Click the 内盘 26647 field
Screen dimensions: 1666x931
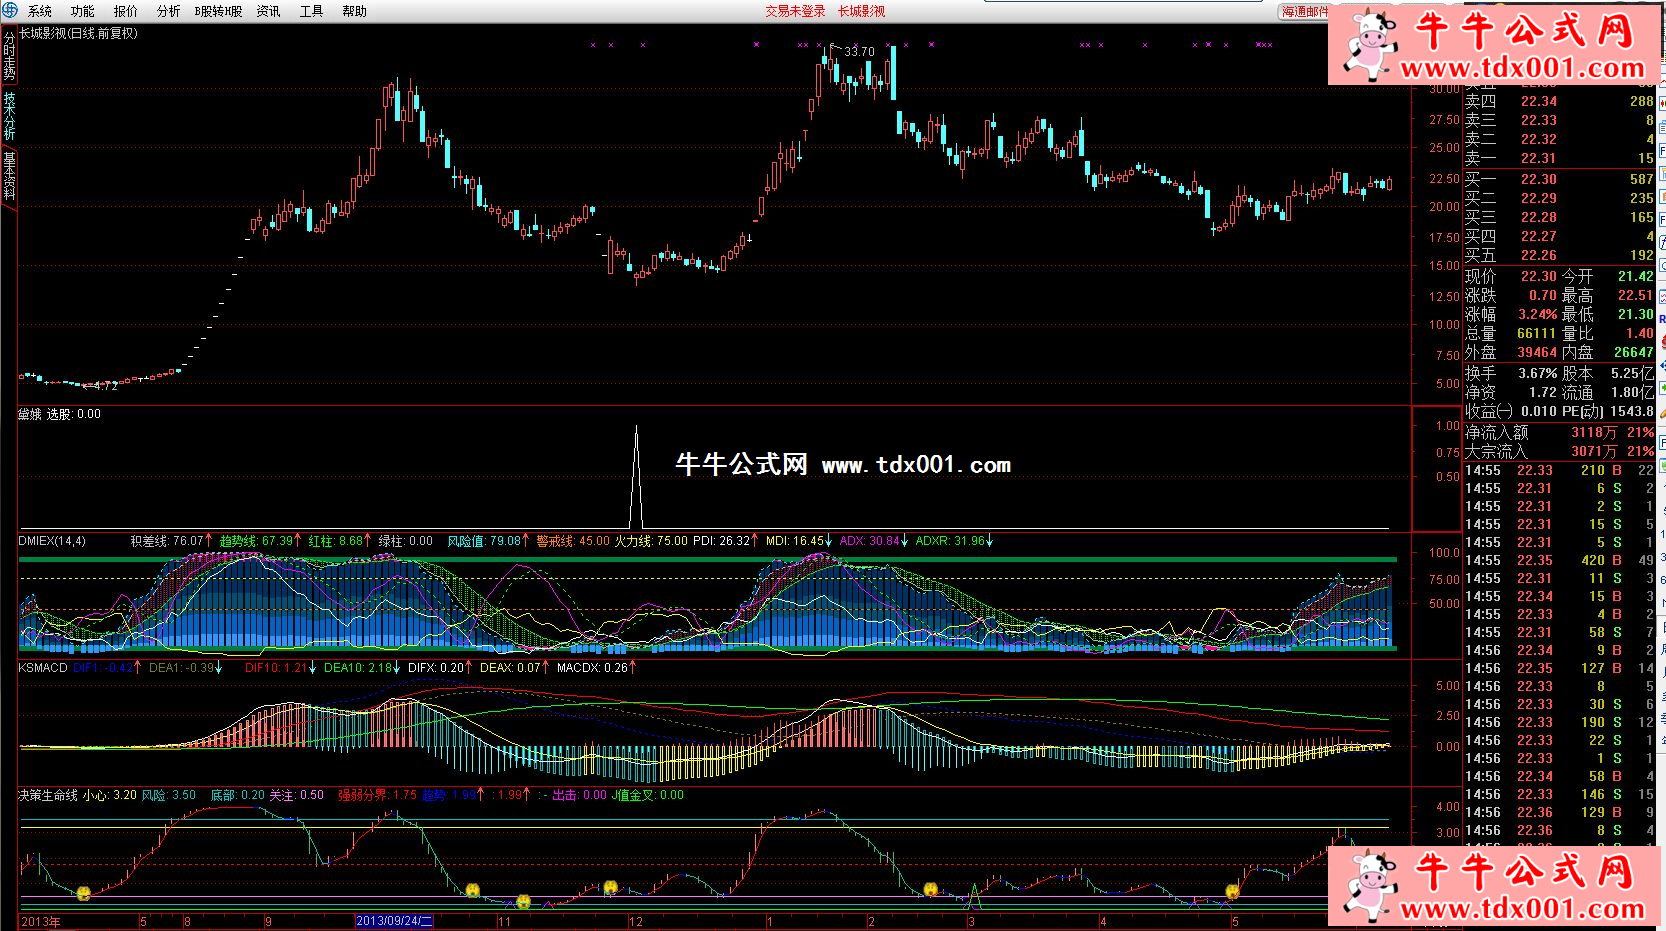pos(1608,352)
